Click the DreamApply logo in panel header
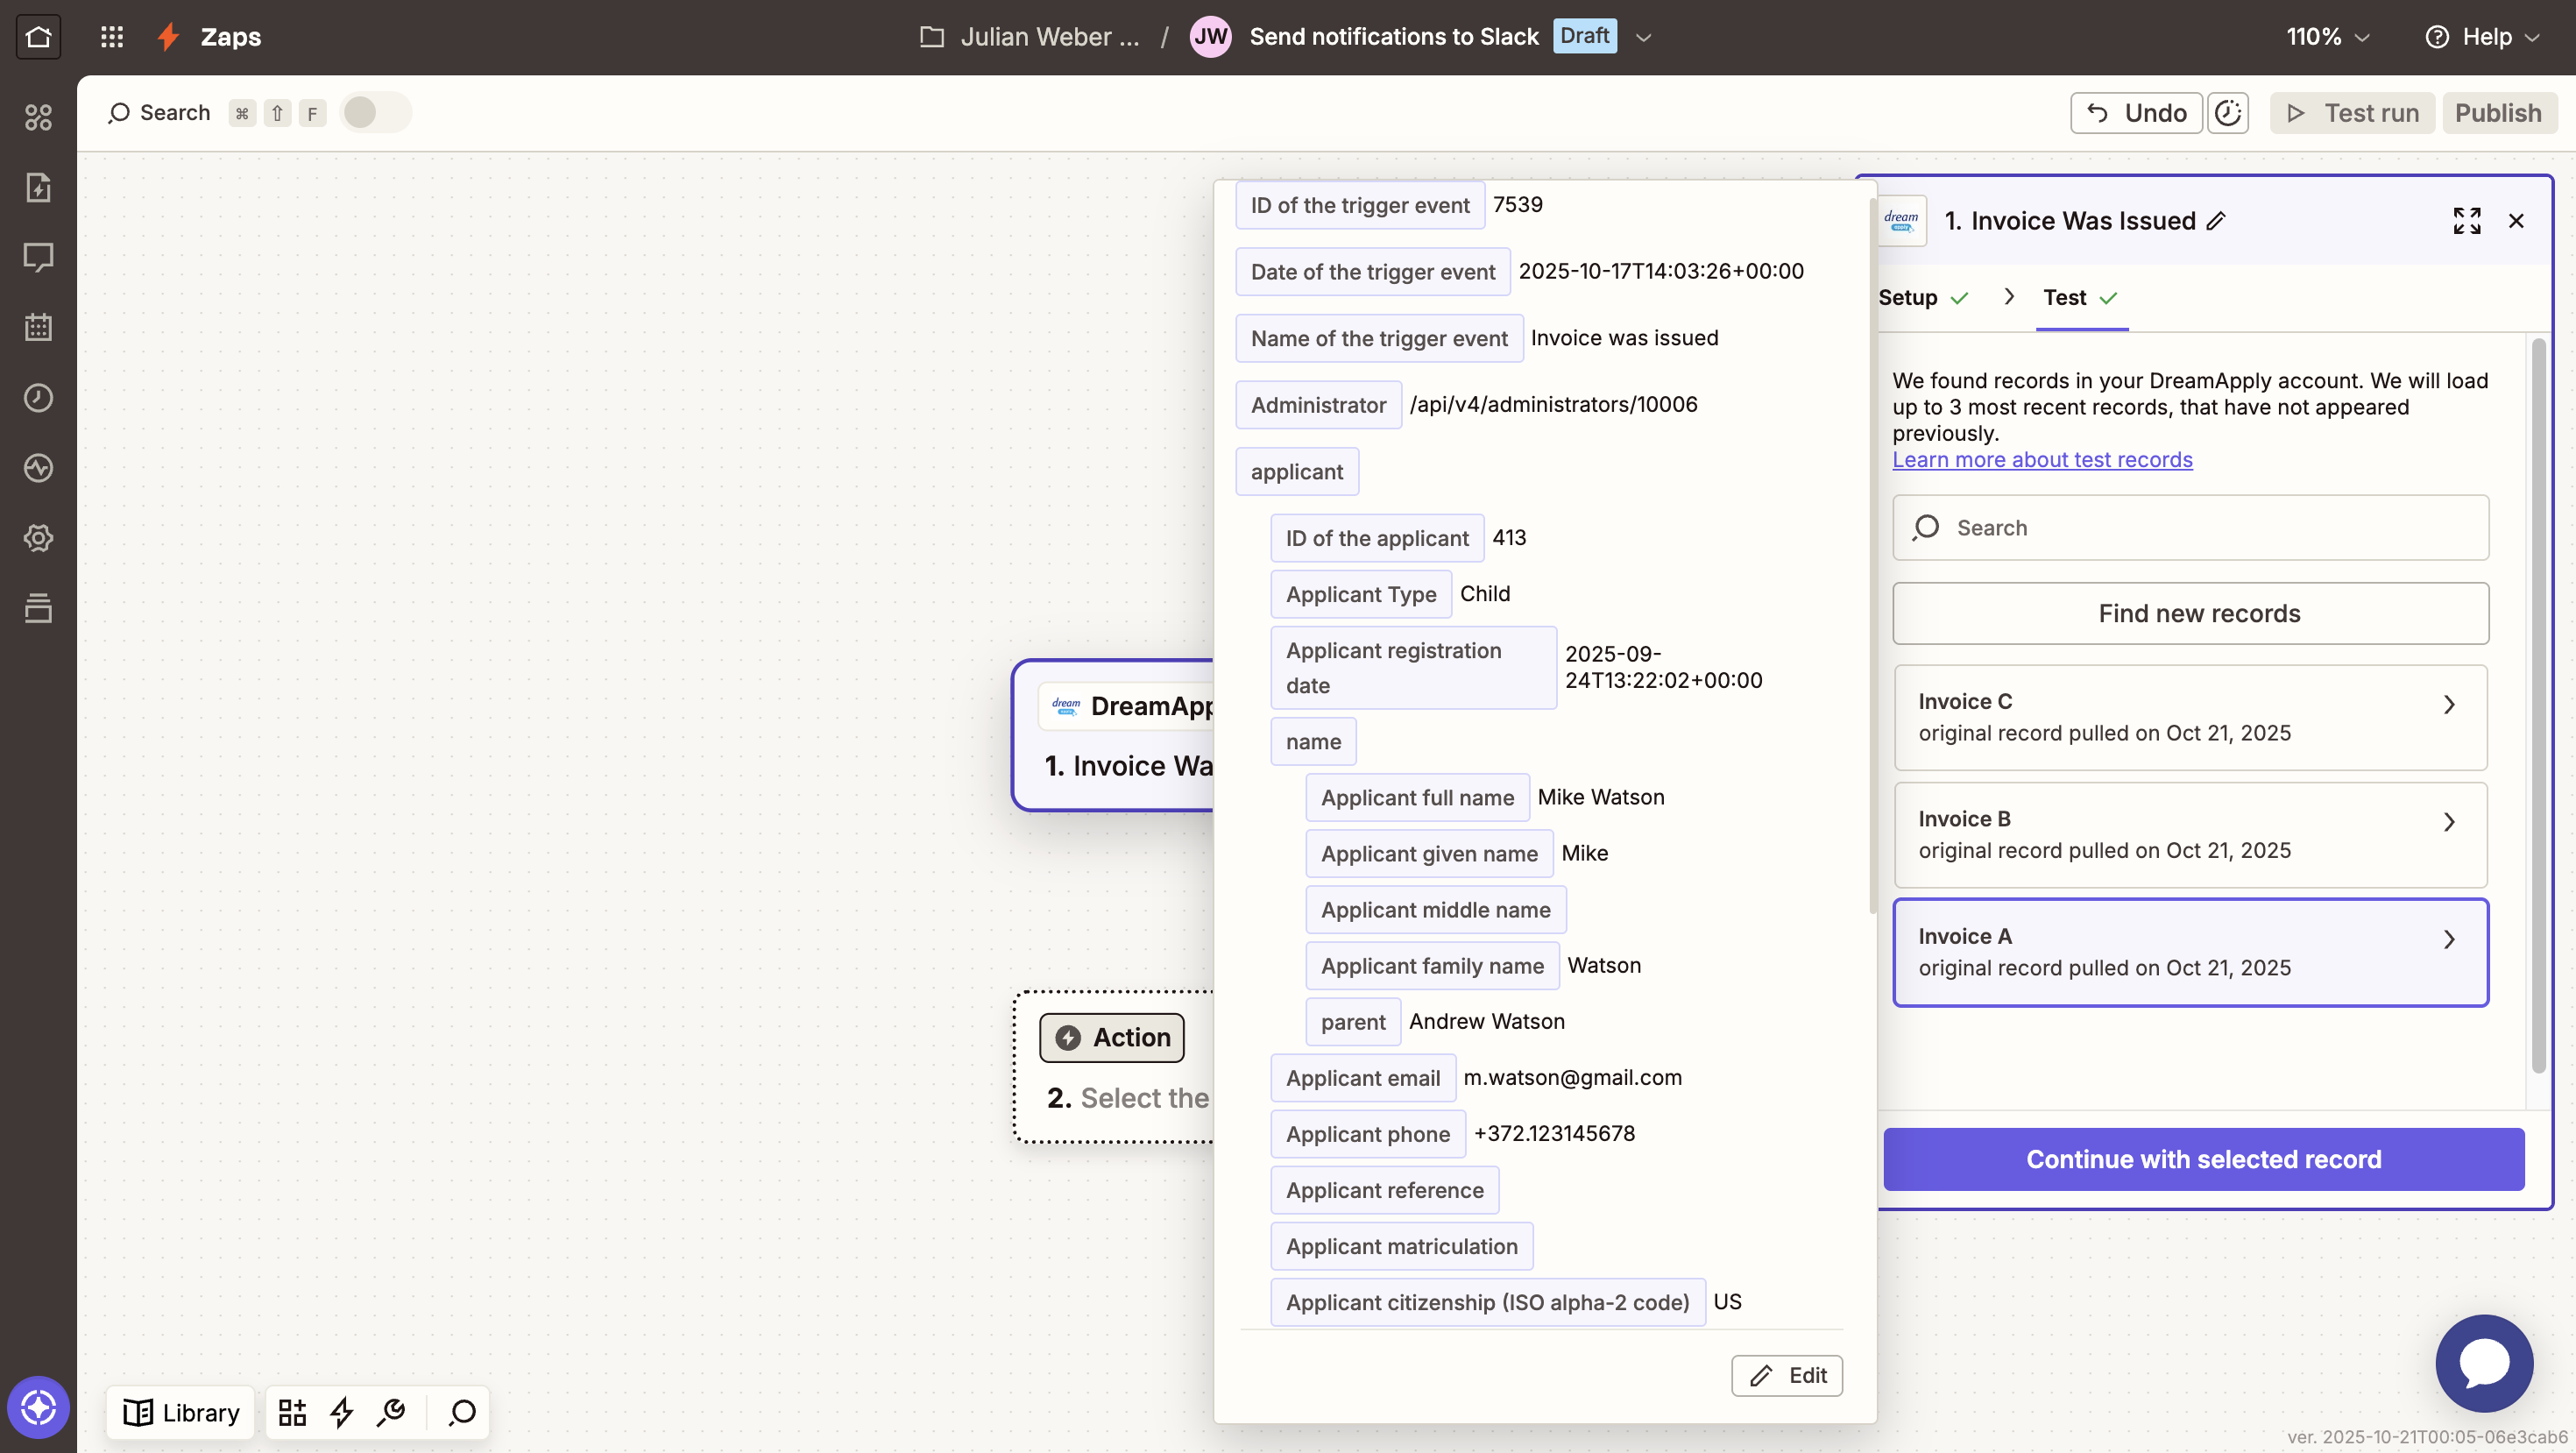 [x=1901, y=220]
